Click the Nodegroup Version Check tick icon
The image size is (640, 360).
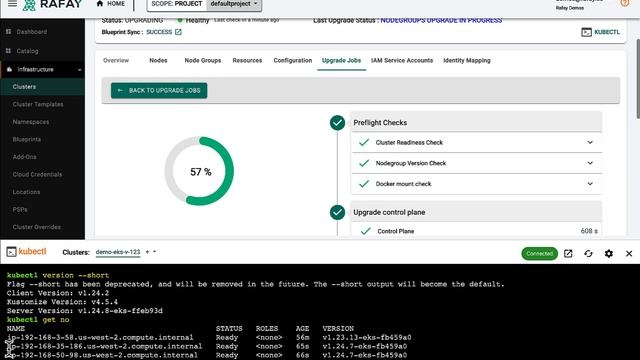(x=364, y=163)
